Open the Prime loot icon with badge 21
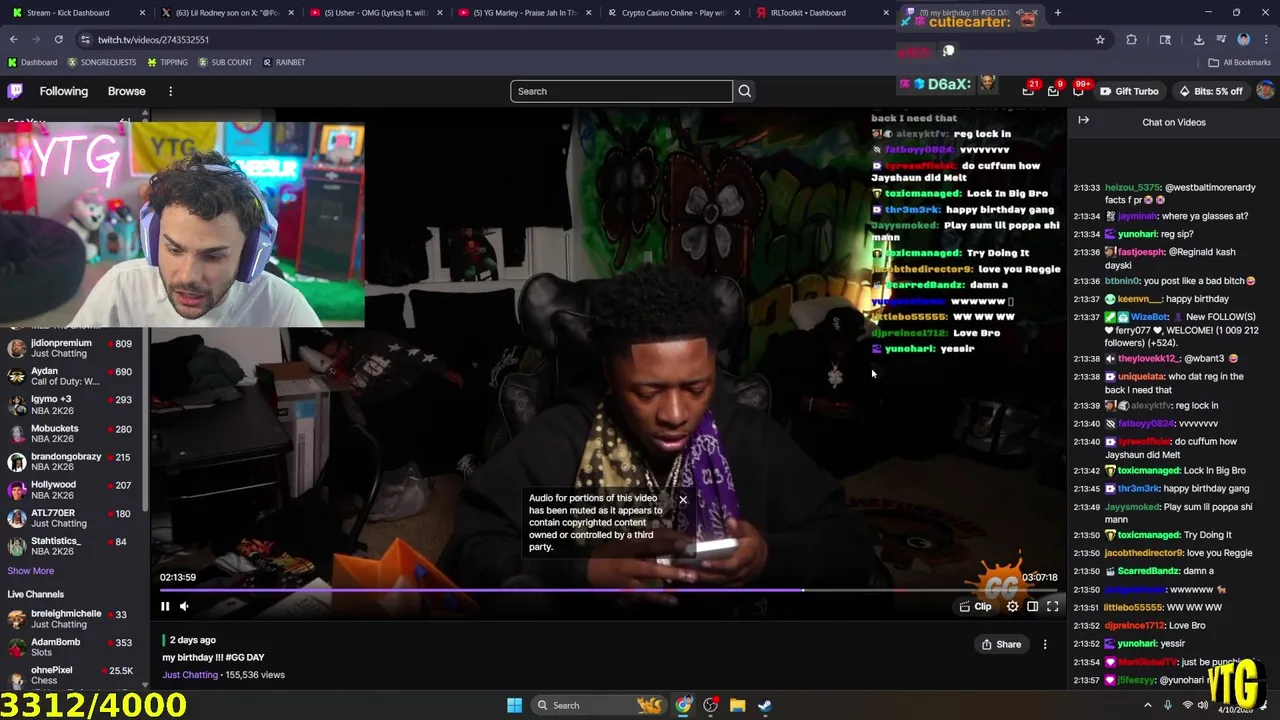The height and width of the screenshot is (720, 1280). (1028, 90)
